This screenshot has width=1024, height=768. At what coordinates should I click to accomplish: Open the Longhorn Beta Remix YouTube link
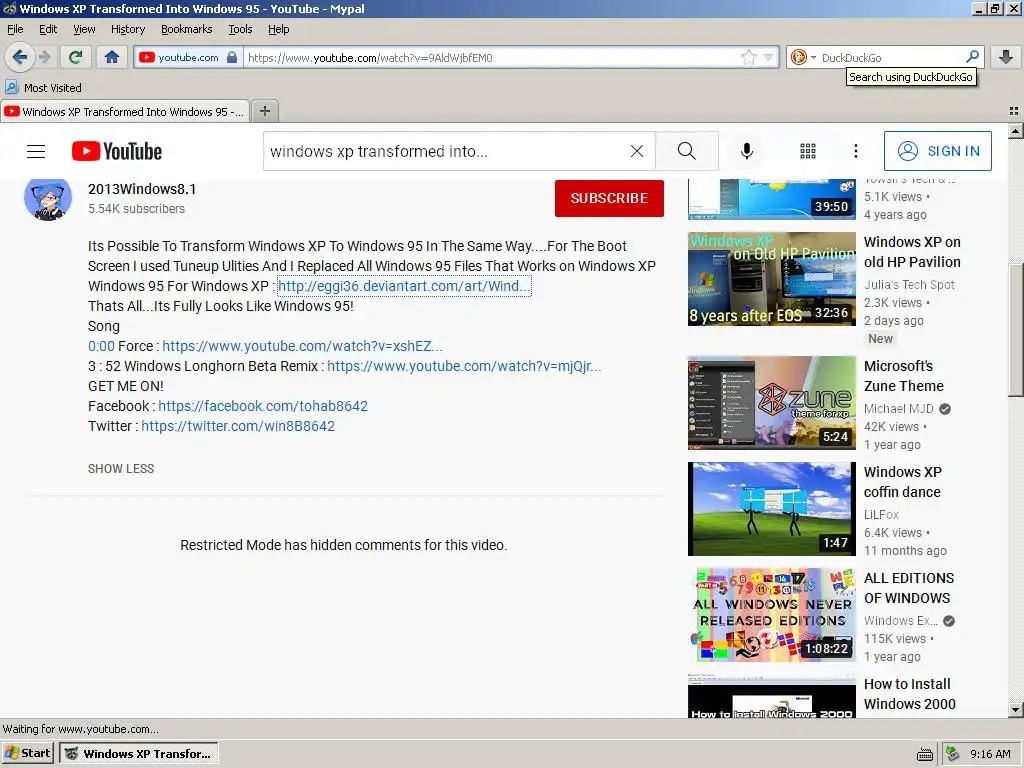[464, 366]
